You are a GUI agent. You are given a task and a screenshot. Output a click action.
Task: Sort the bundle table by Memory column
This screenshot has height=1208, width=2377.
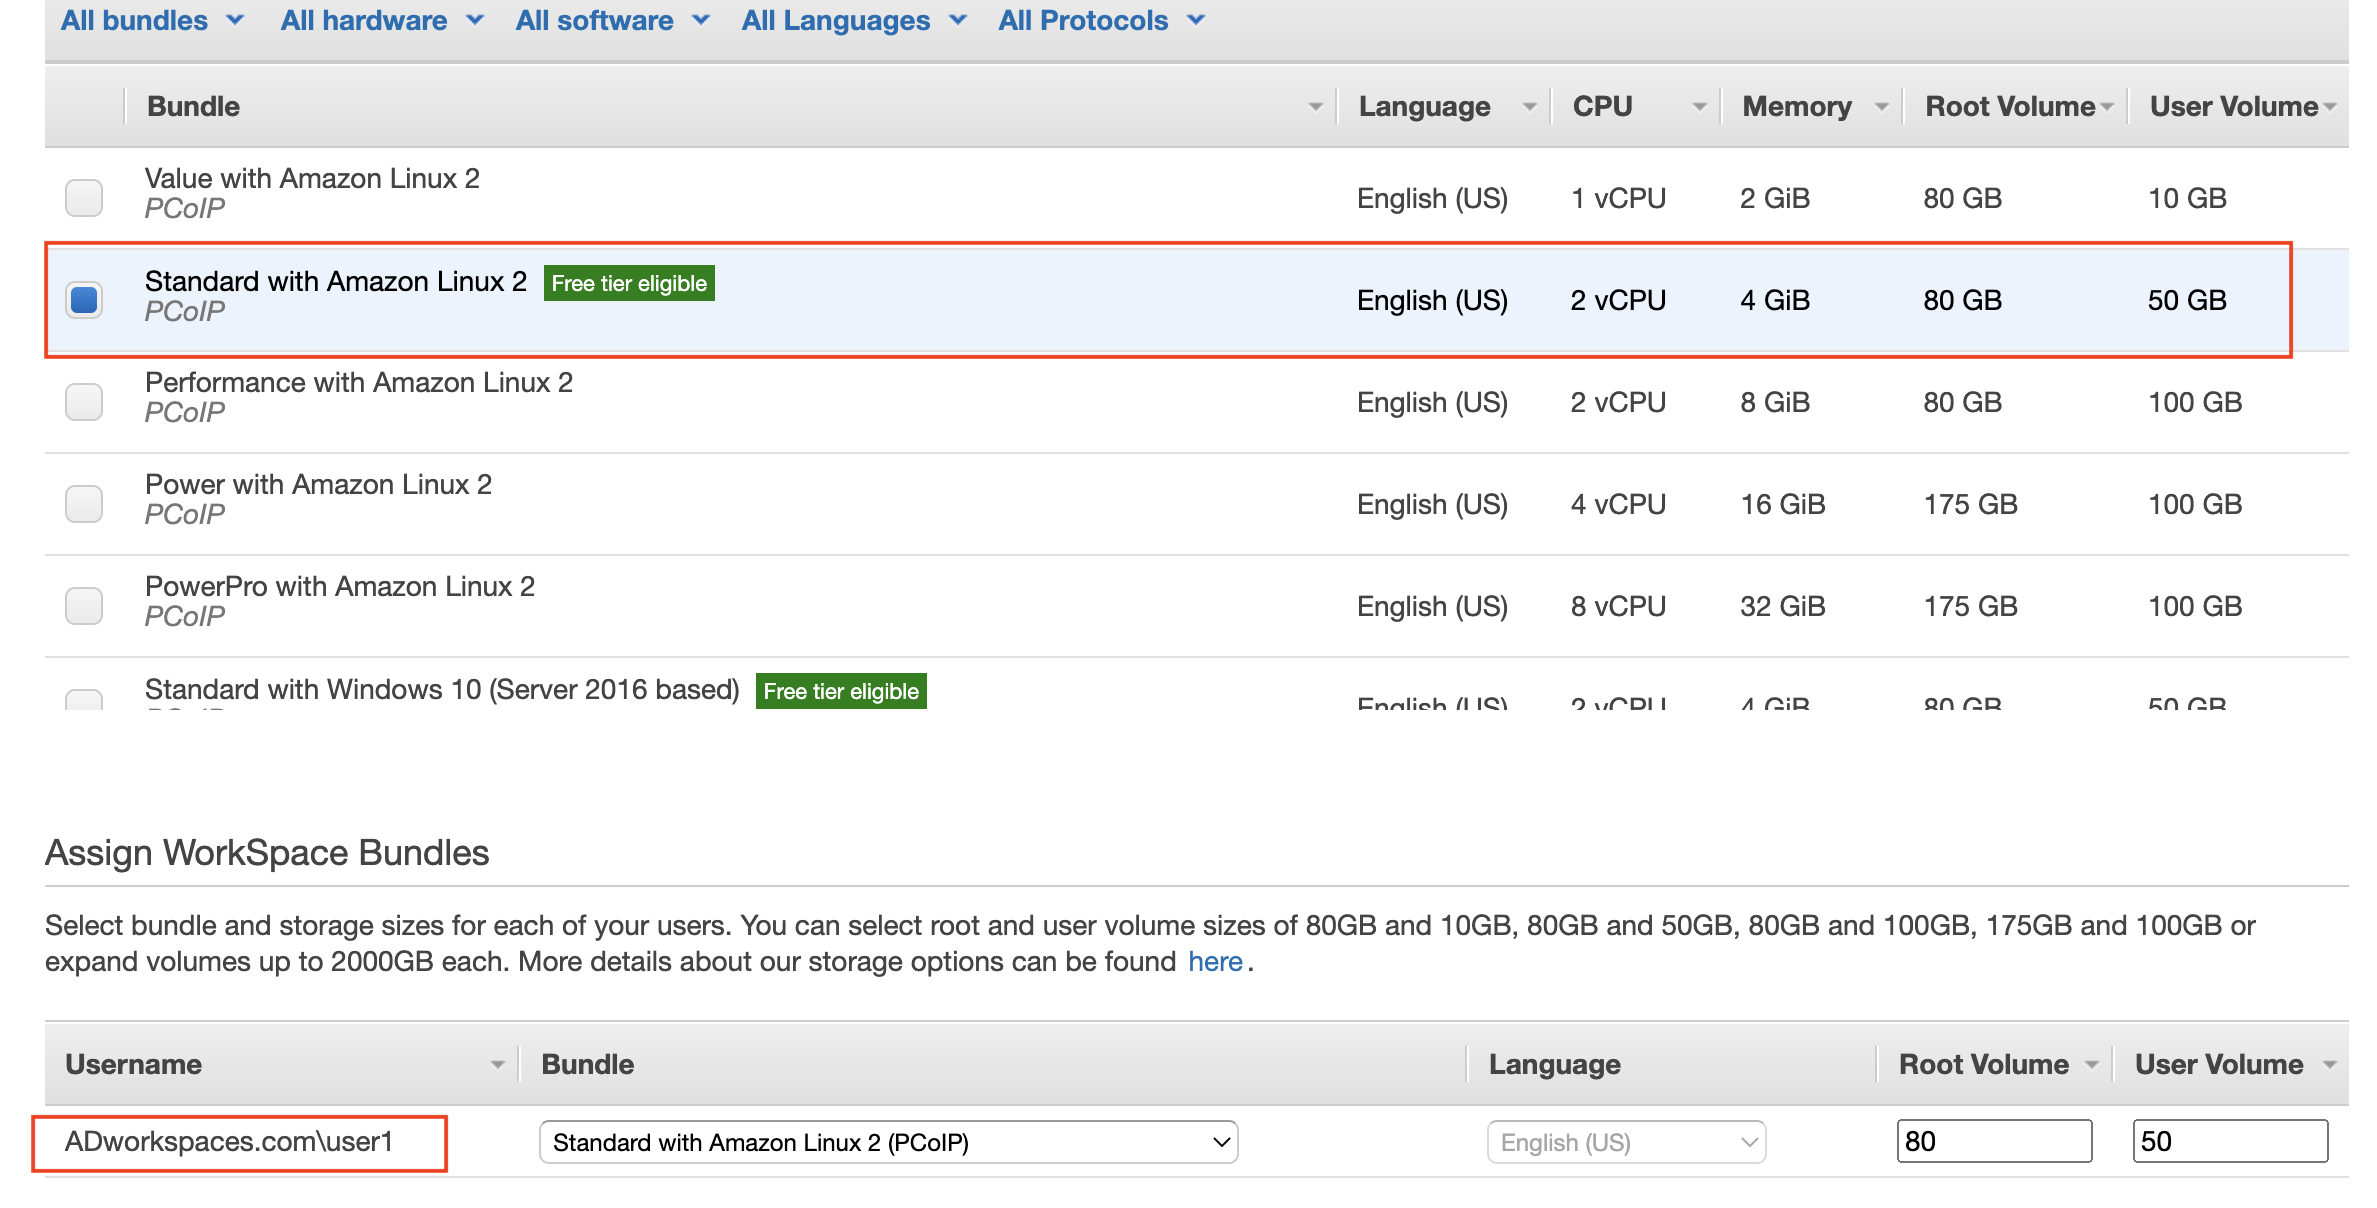tap(1881, 107)
